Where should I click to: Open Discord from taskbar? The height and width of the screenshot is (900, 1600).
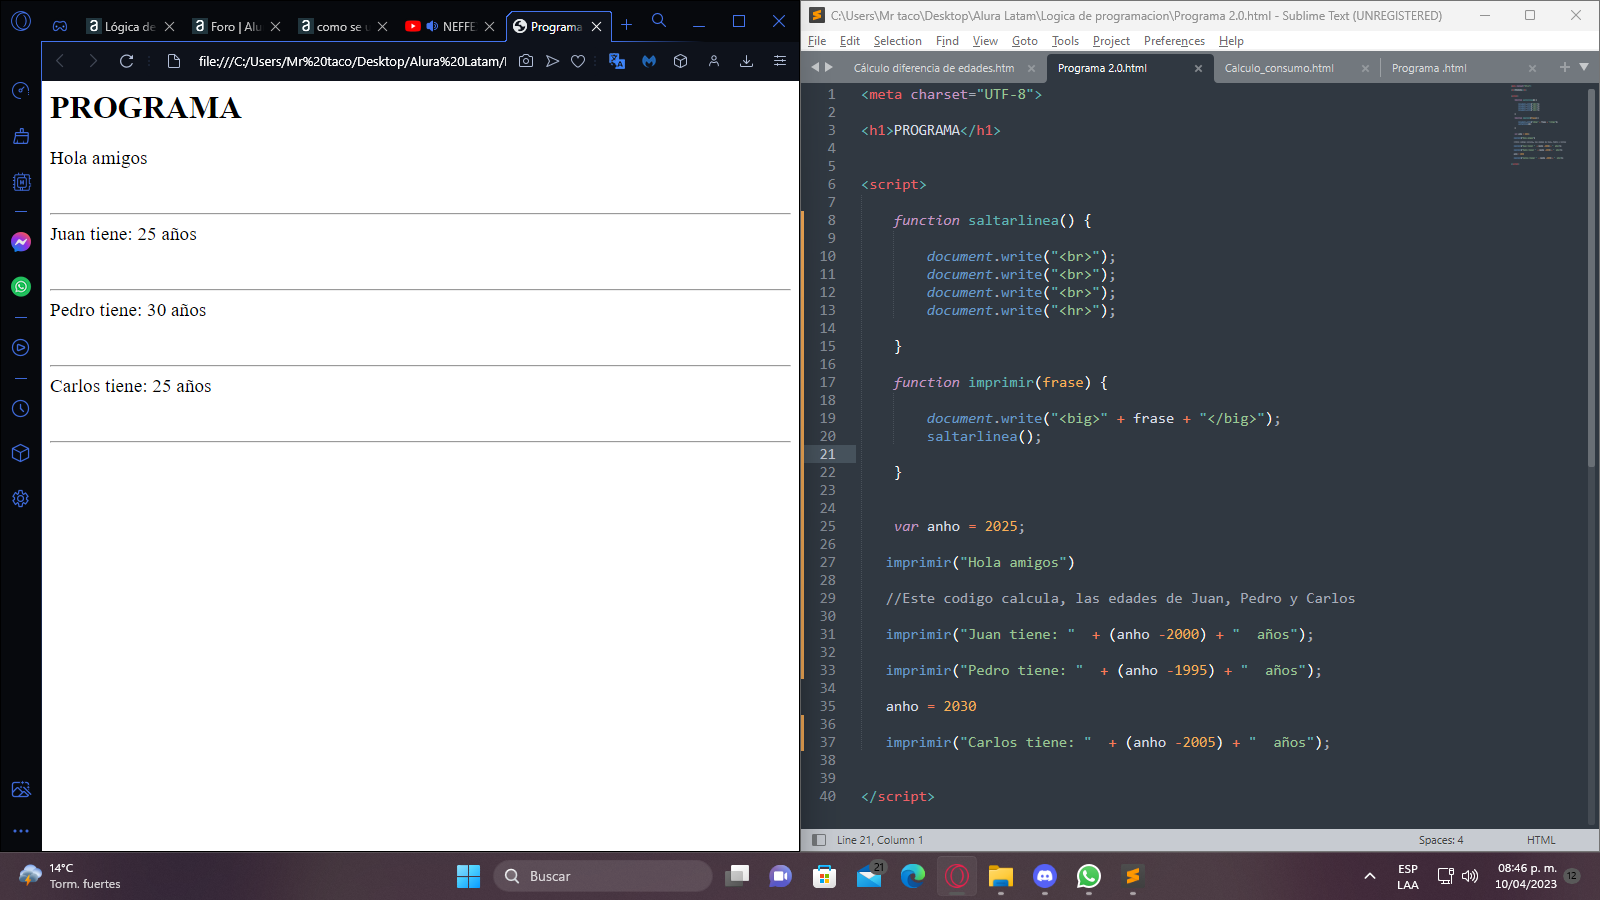pyautogui.click(x=1045, y=876)
